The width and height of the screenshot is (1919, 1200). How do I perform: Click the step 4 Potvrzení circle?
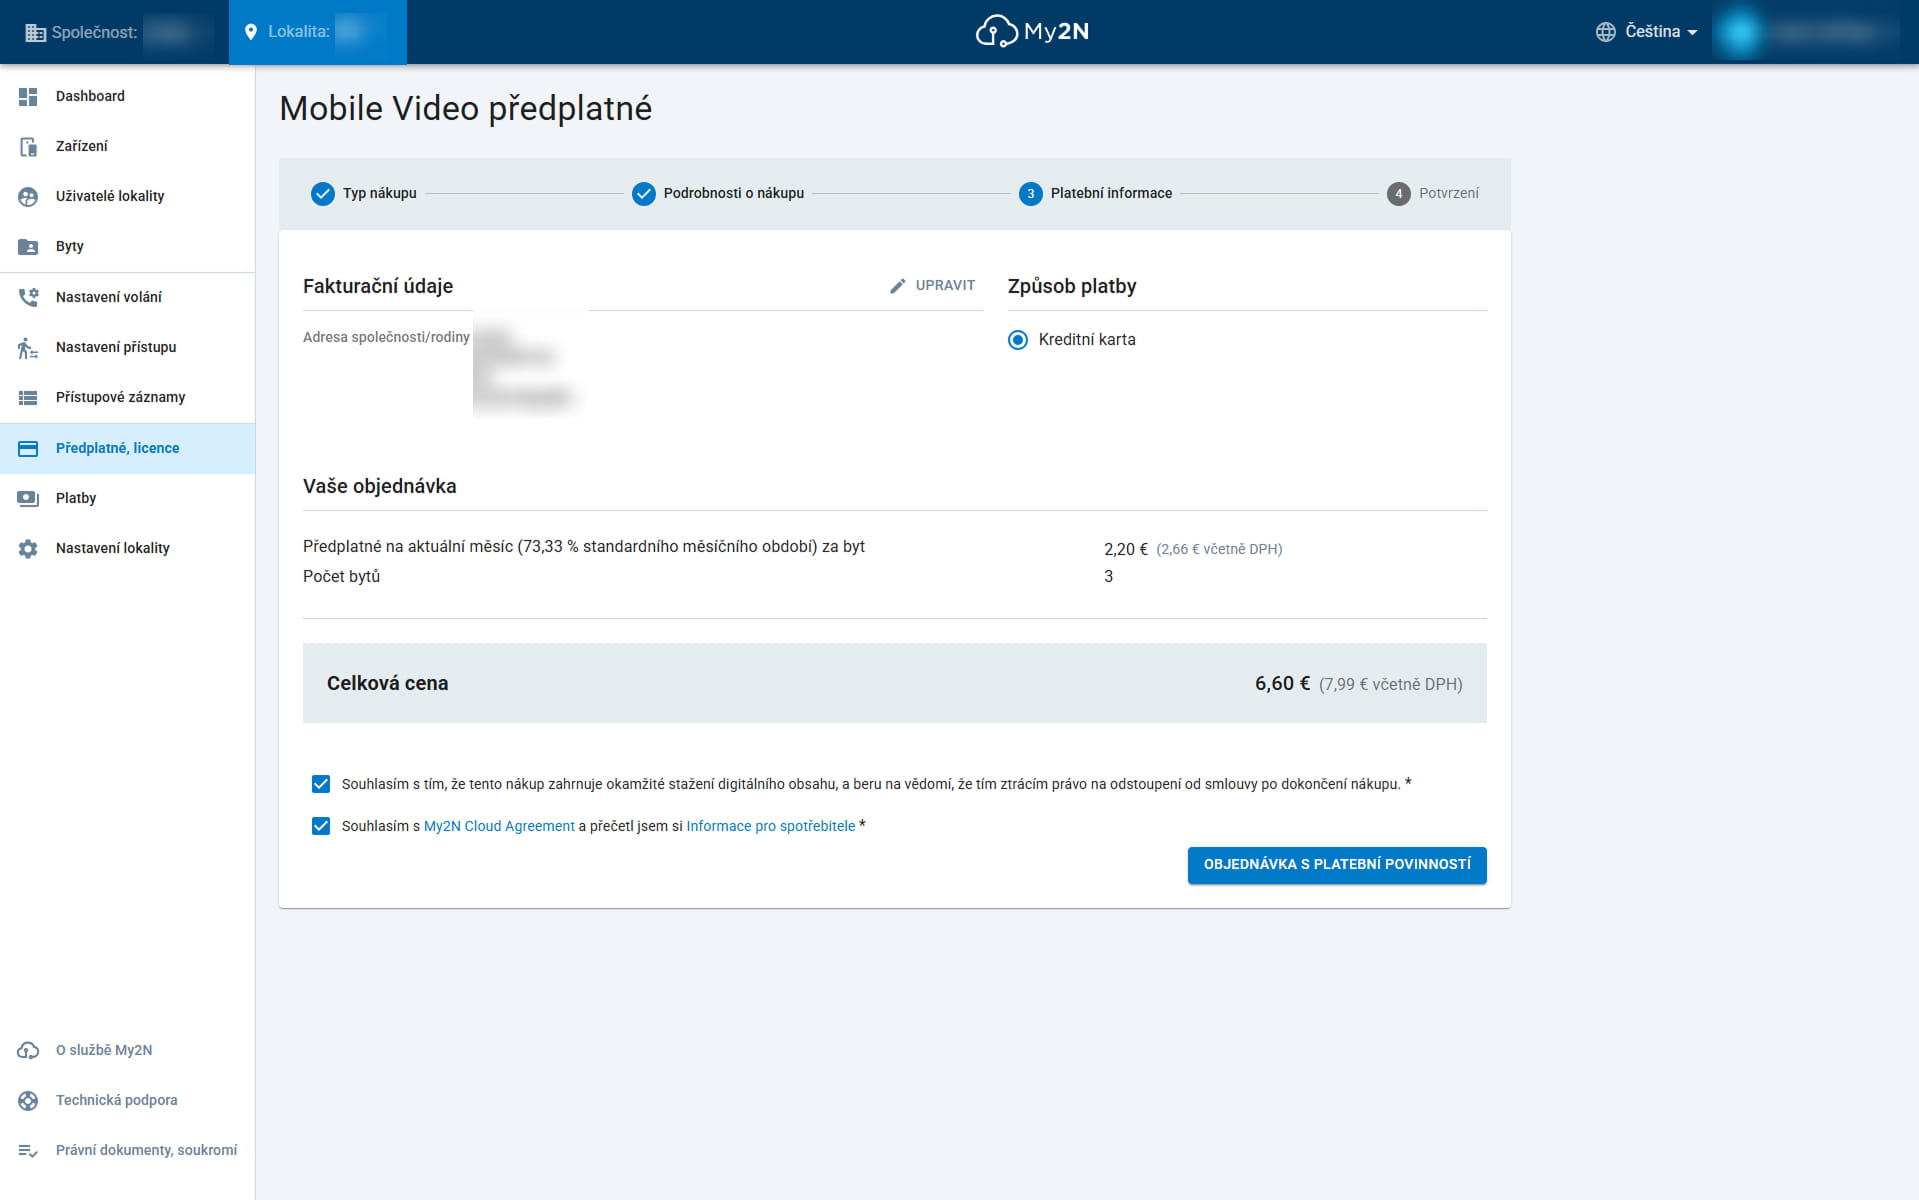coord(1398,193)
